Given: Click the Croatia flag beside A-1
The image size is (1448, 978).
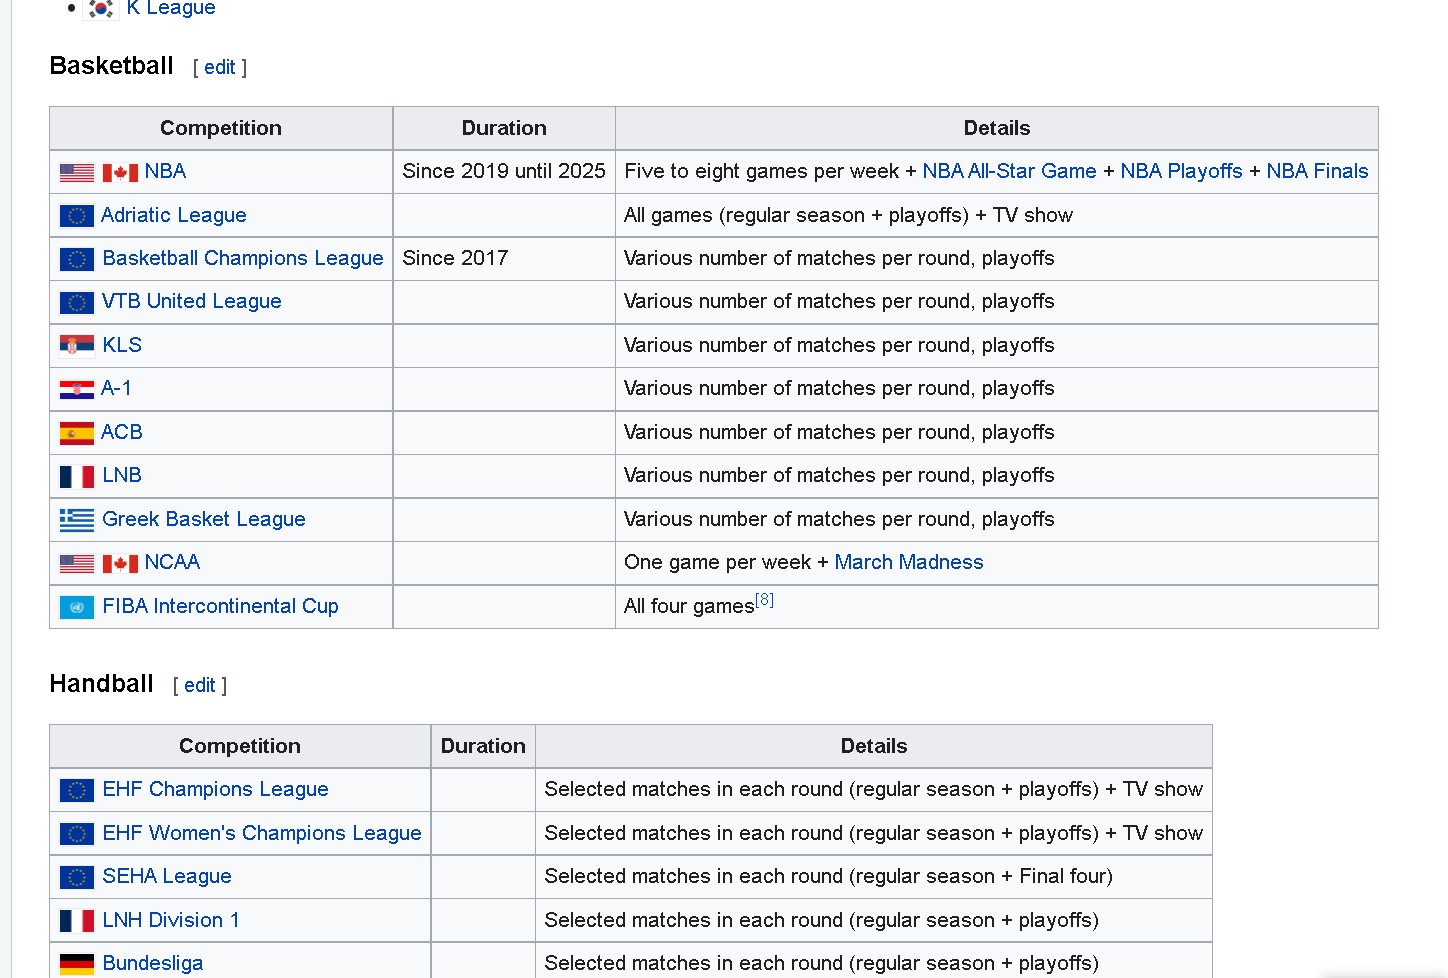Looking at the screenshot, I should [77, 389].
